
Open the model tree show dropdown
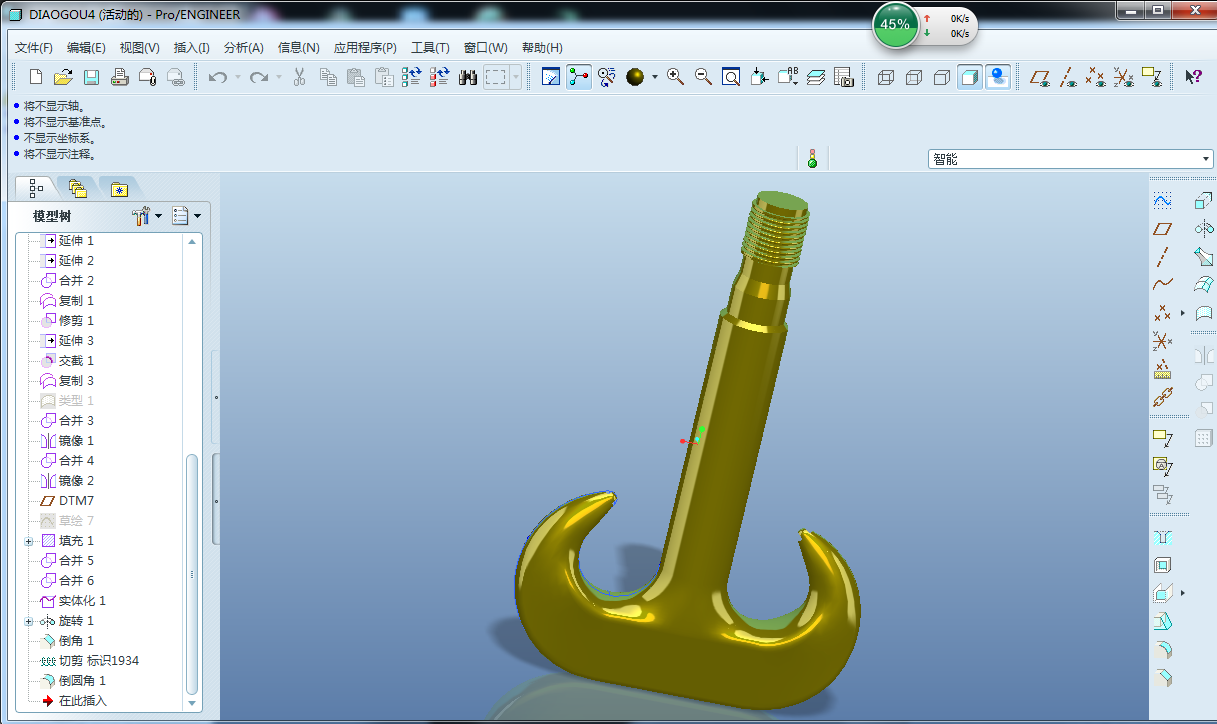(186, 215)
